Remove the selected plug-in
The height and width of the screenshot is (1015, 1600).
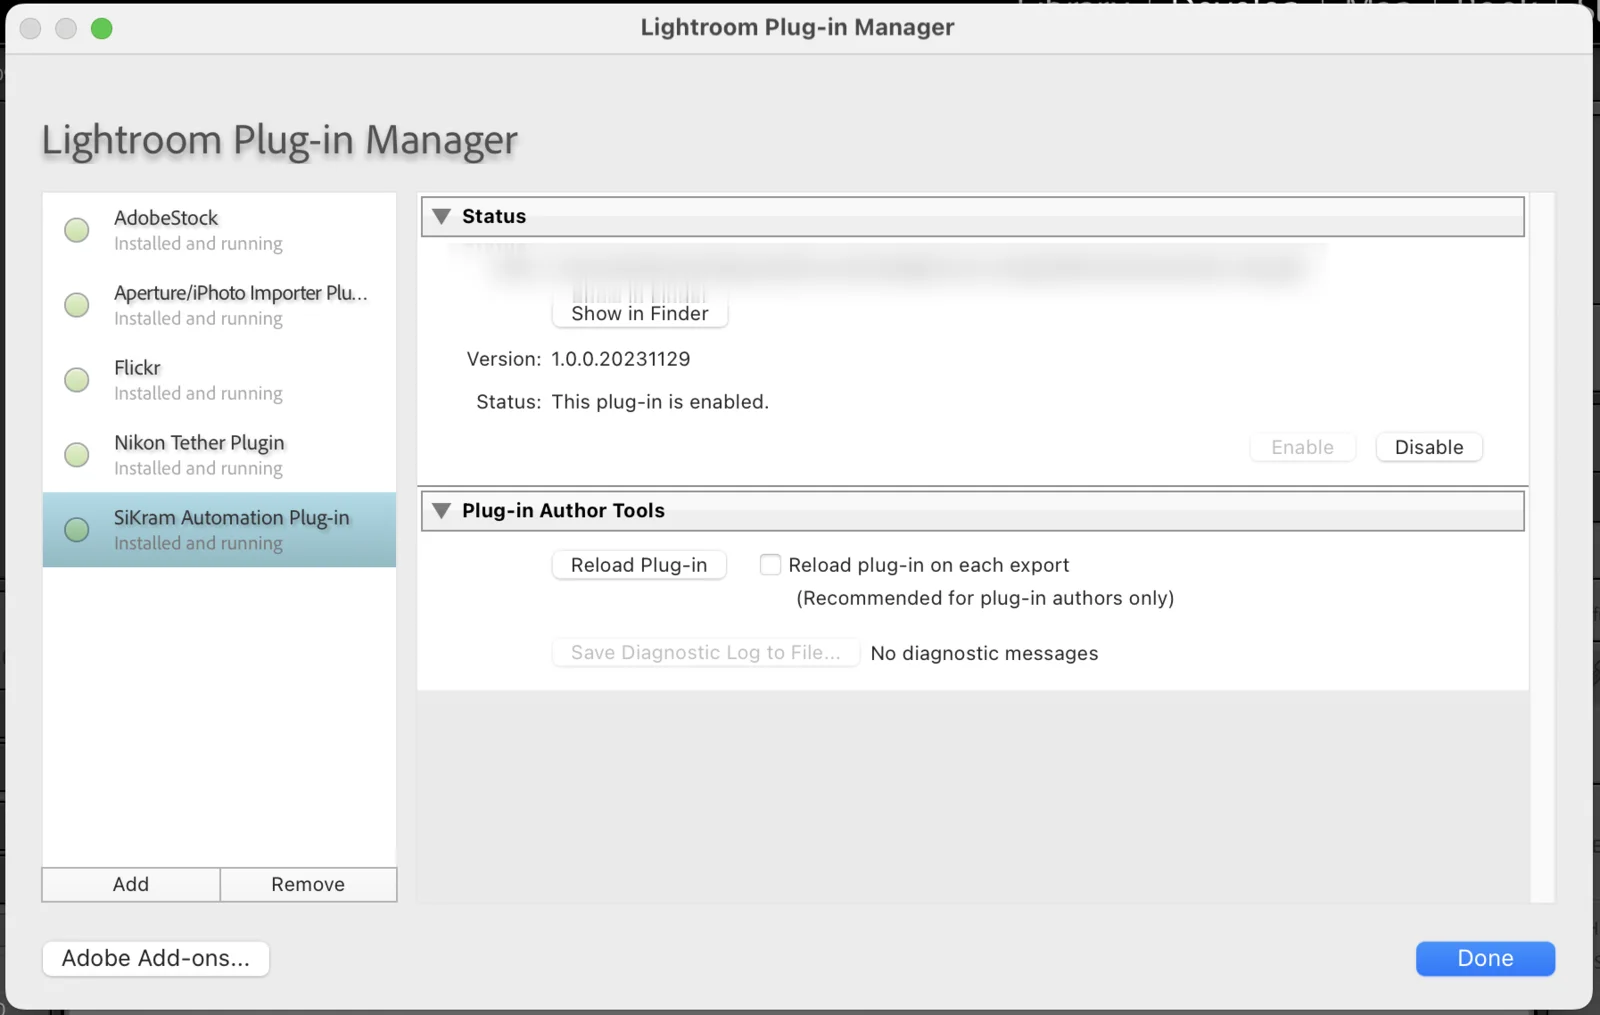point(308,884)
